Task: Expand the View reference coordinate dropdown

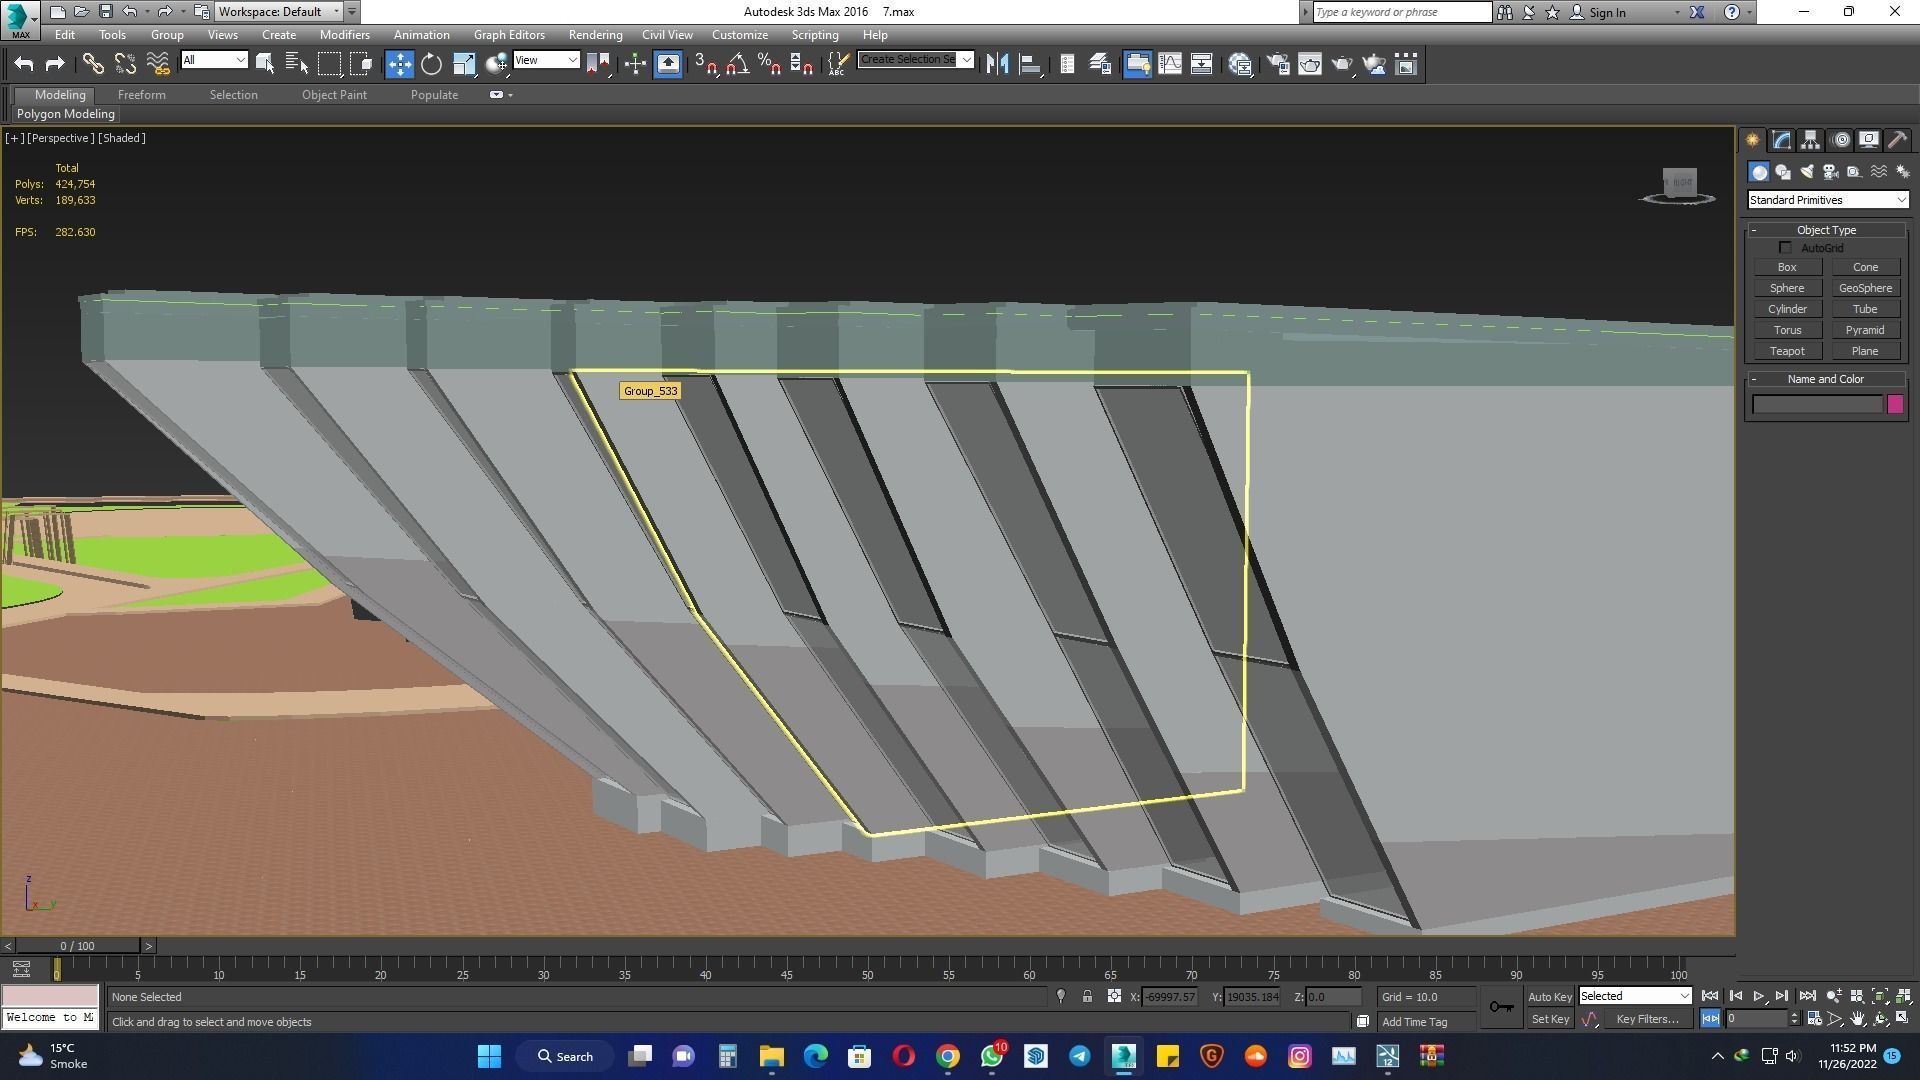Action: [546, 60]
